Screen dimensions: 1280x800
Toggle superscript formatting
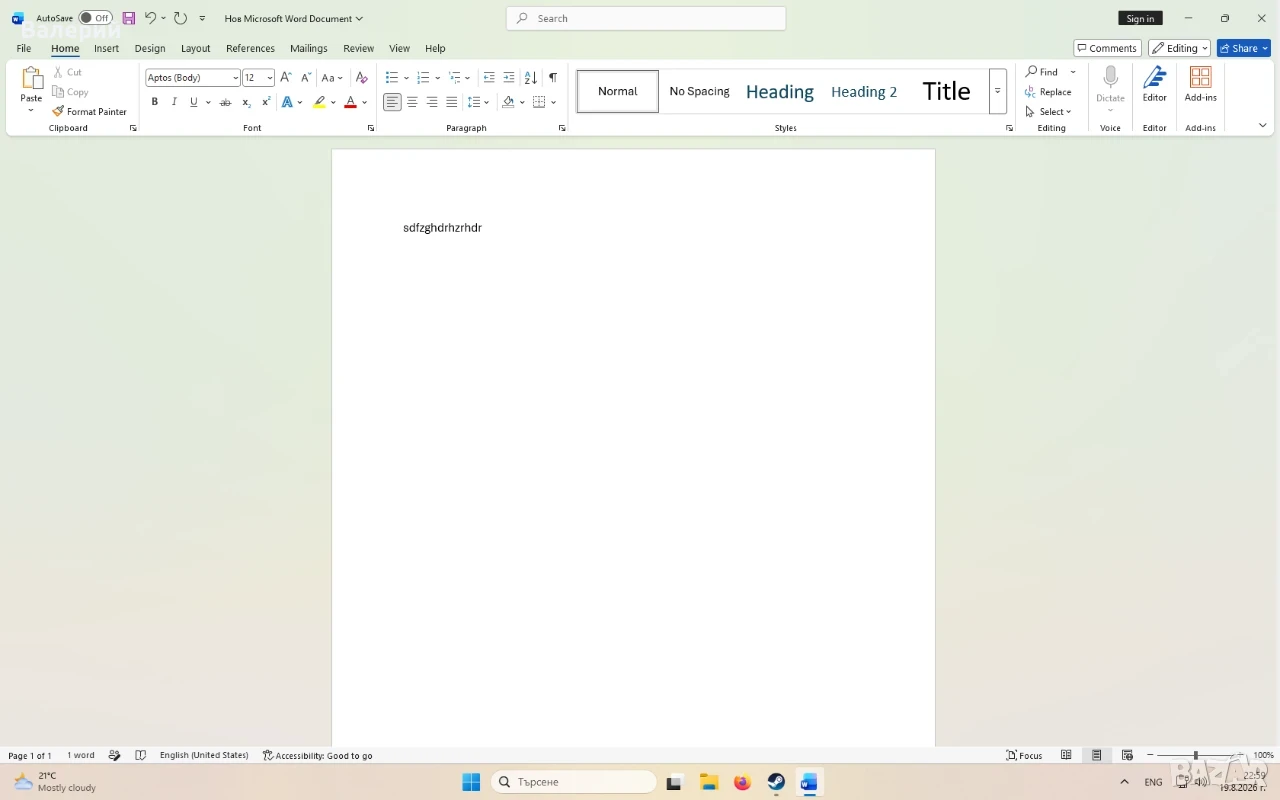266,102
